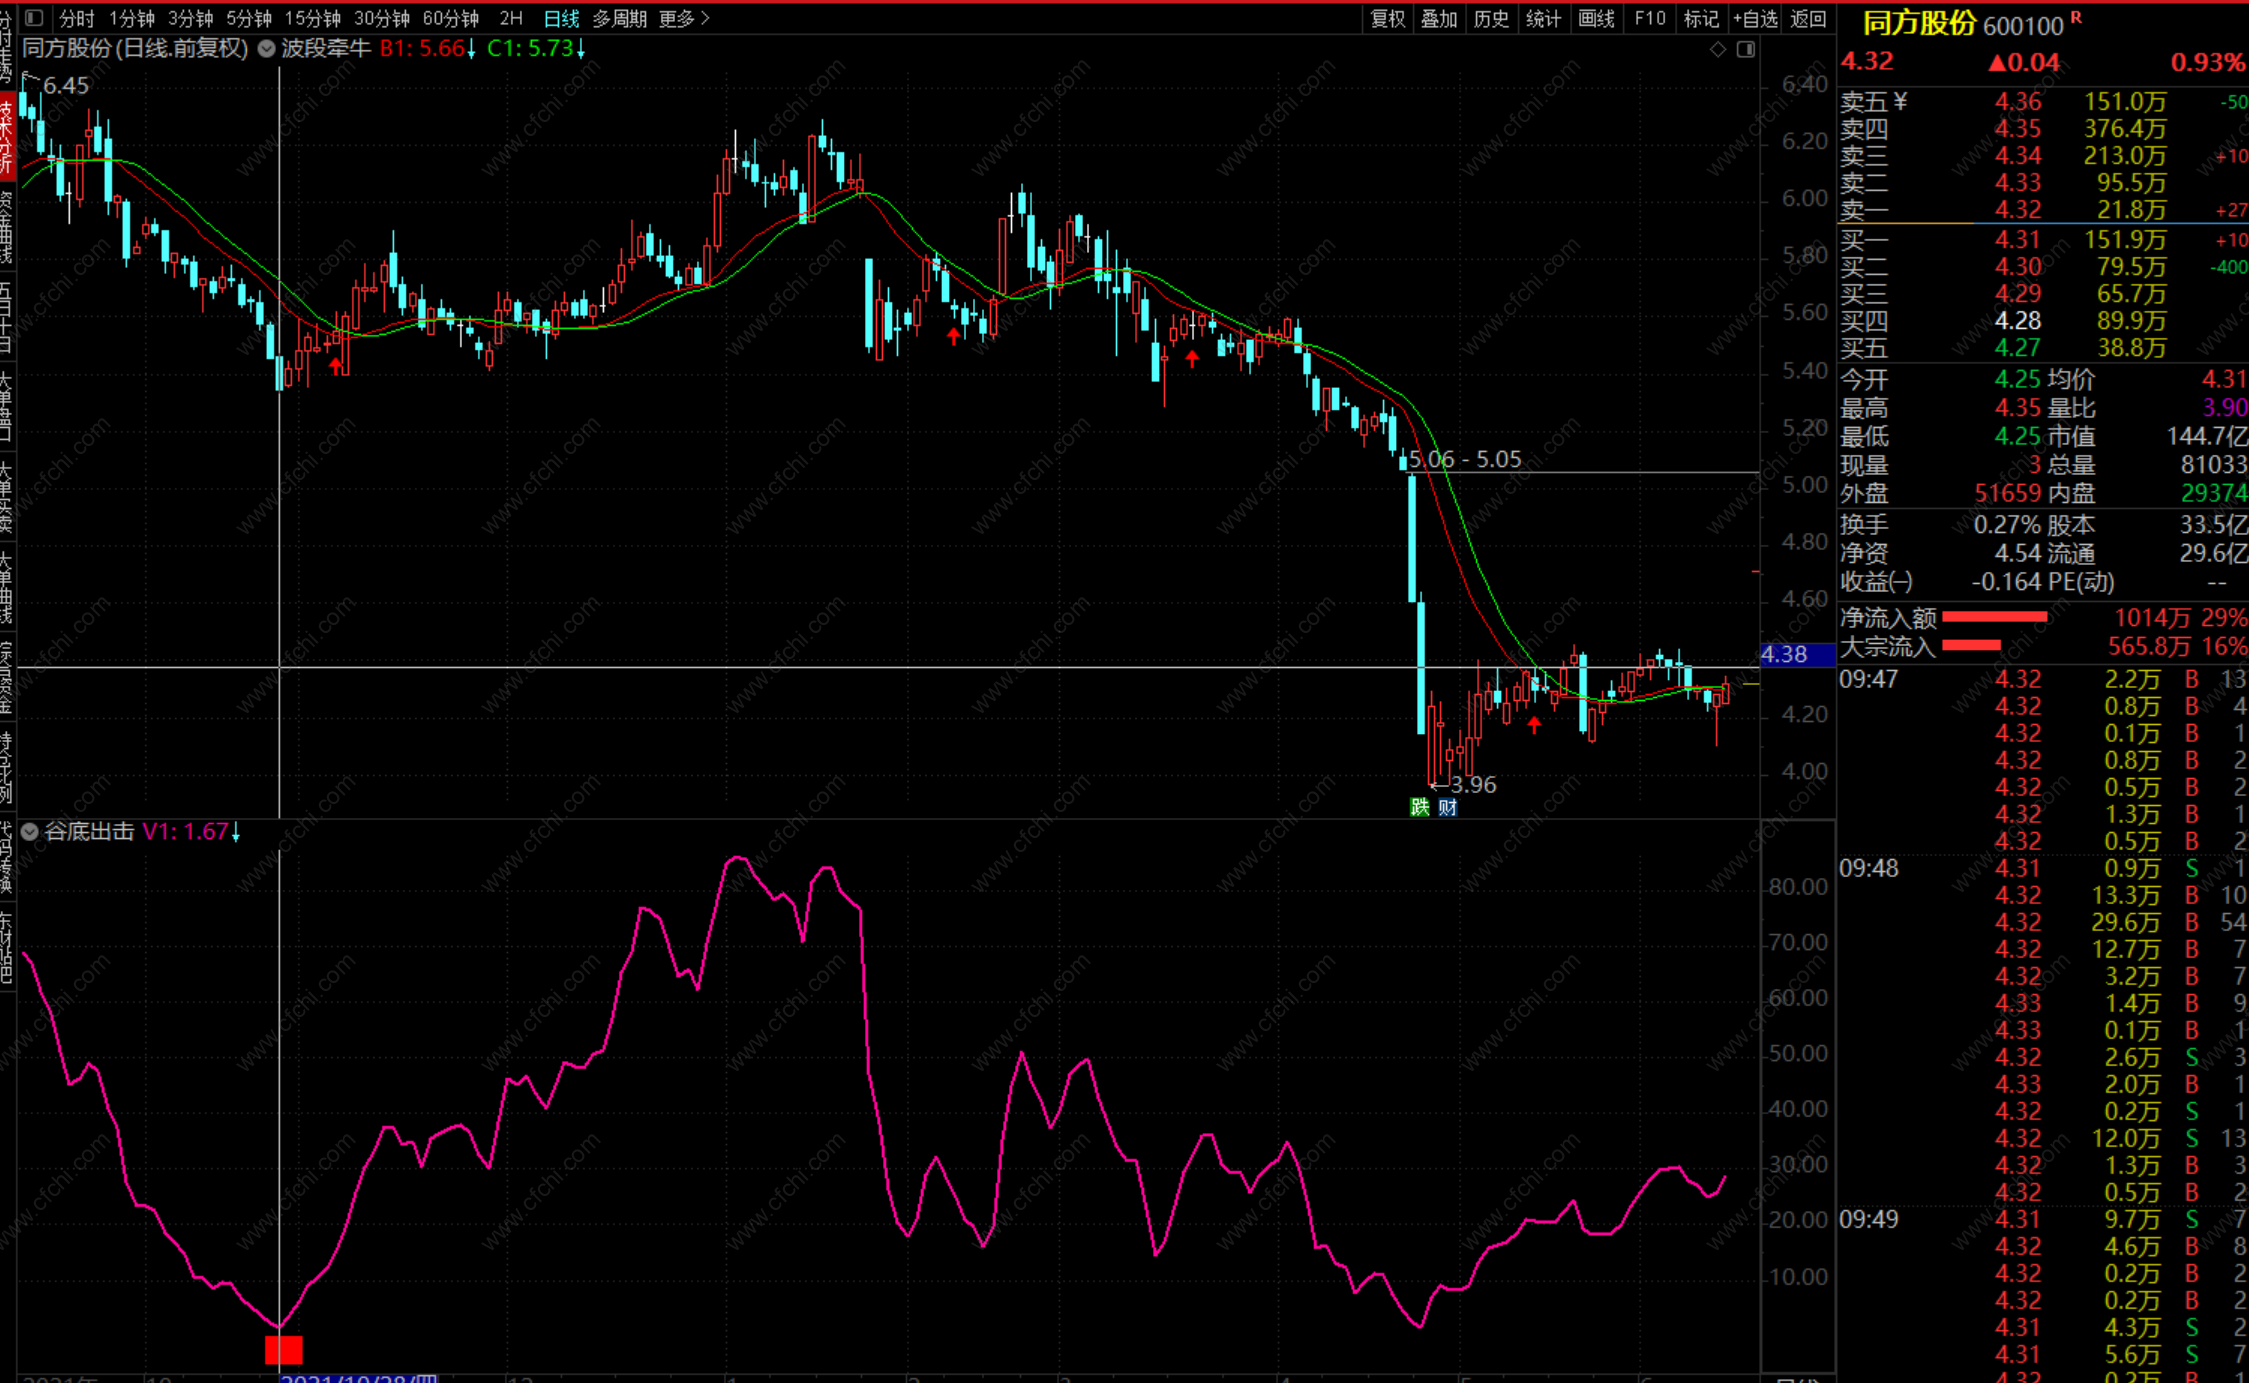This screenshot has height=1383, width=2249.
Task: Open the 谷底出击 indicator dropdown arrow
Action: [x=30, y=831]
